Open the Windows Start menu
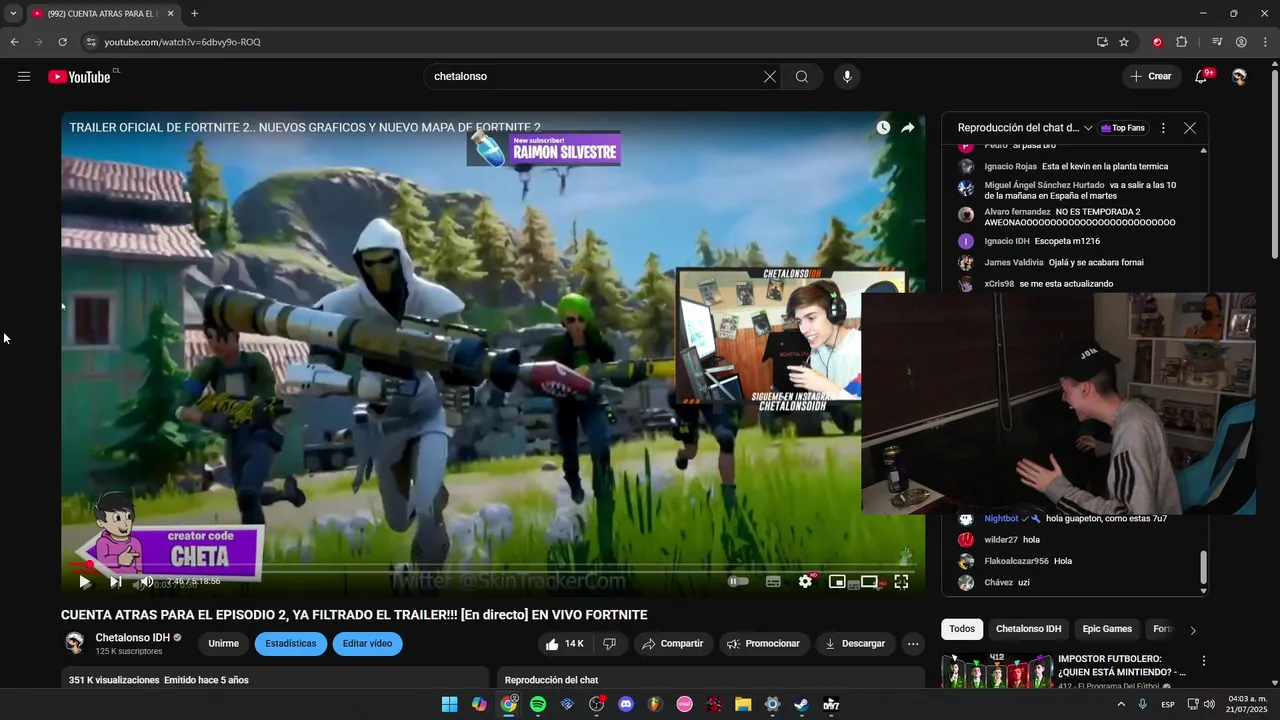 point(450,705)
